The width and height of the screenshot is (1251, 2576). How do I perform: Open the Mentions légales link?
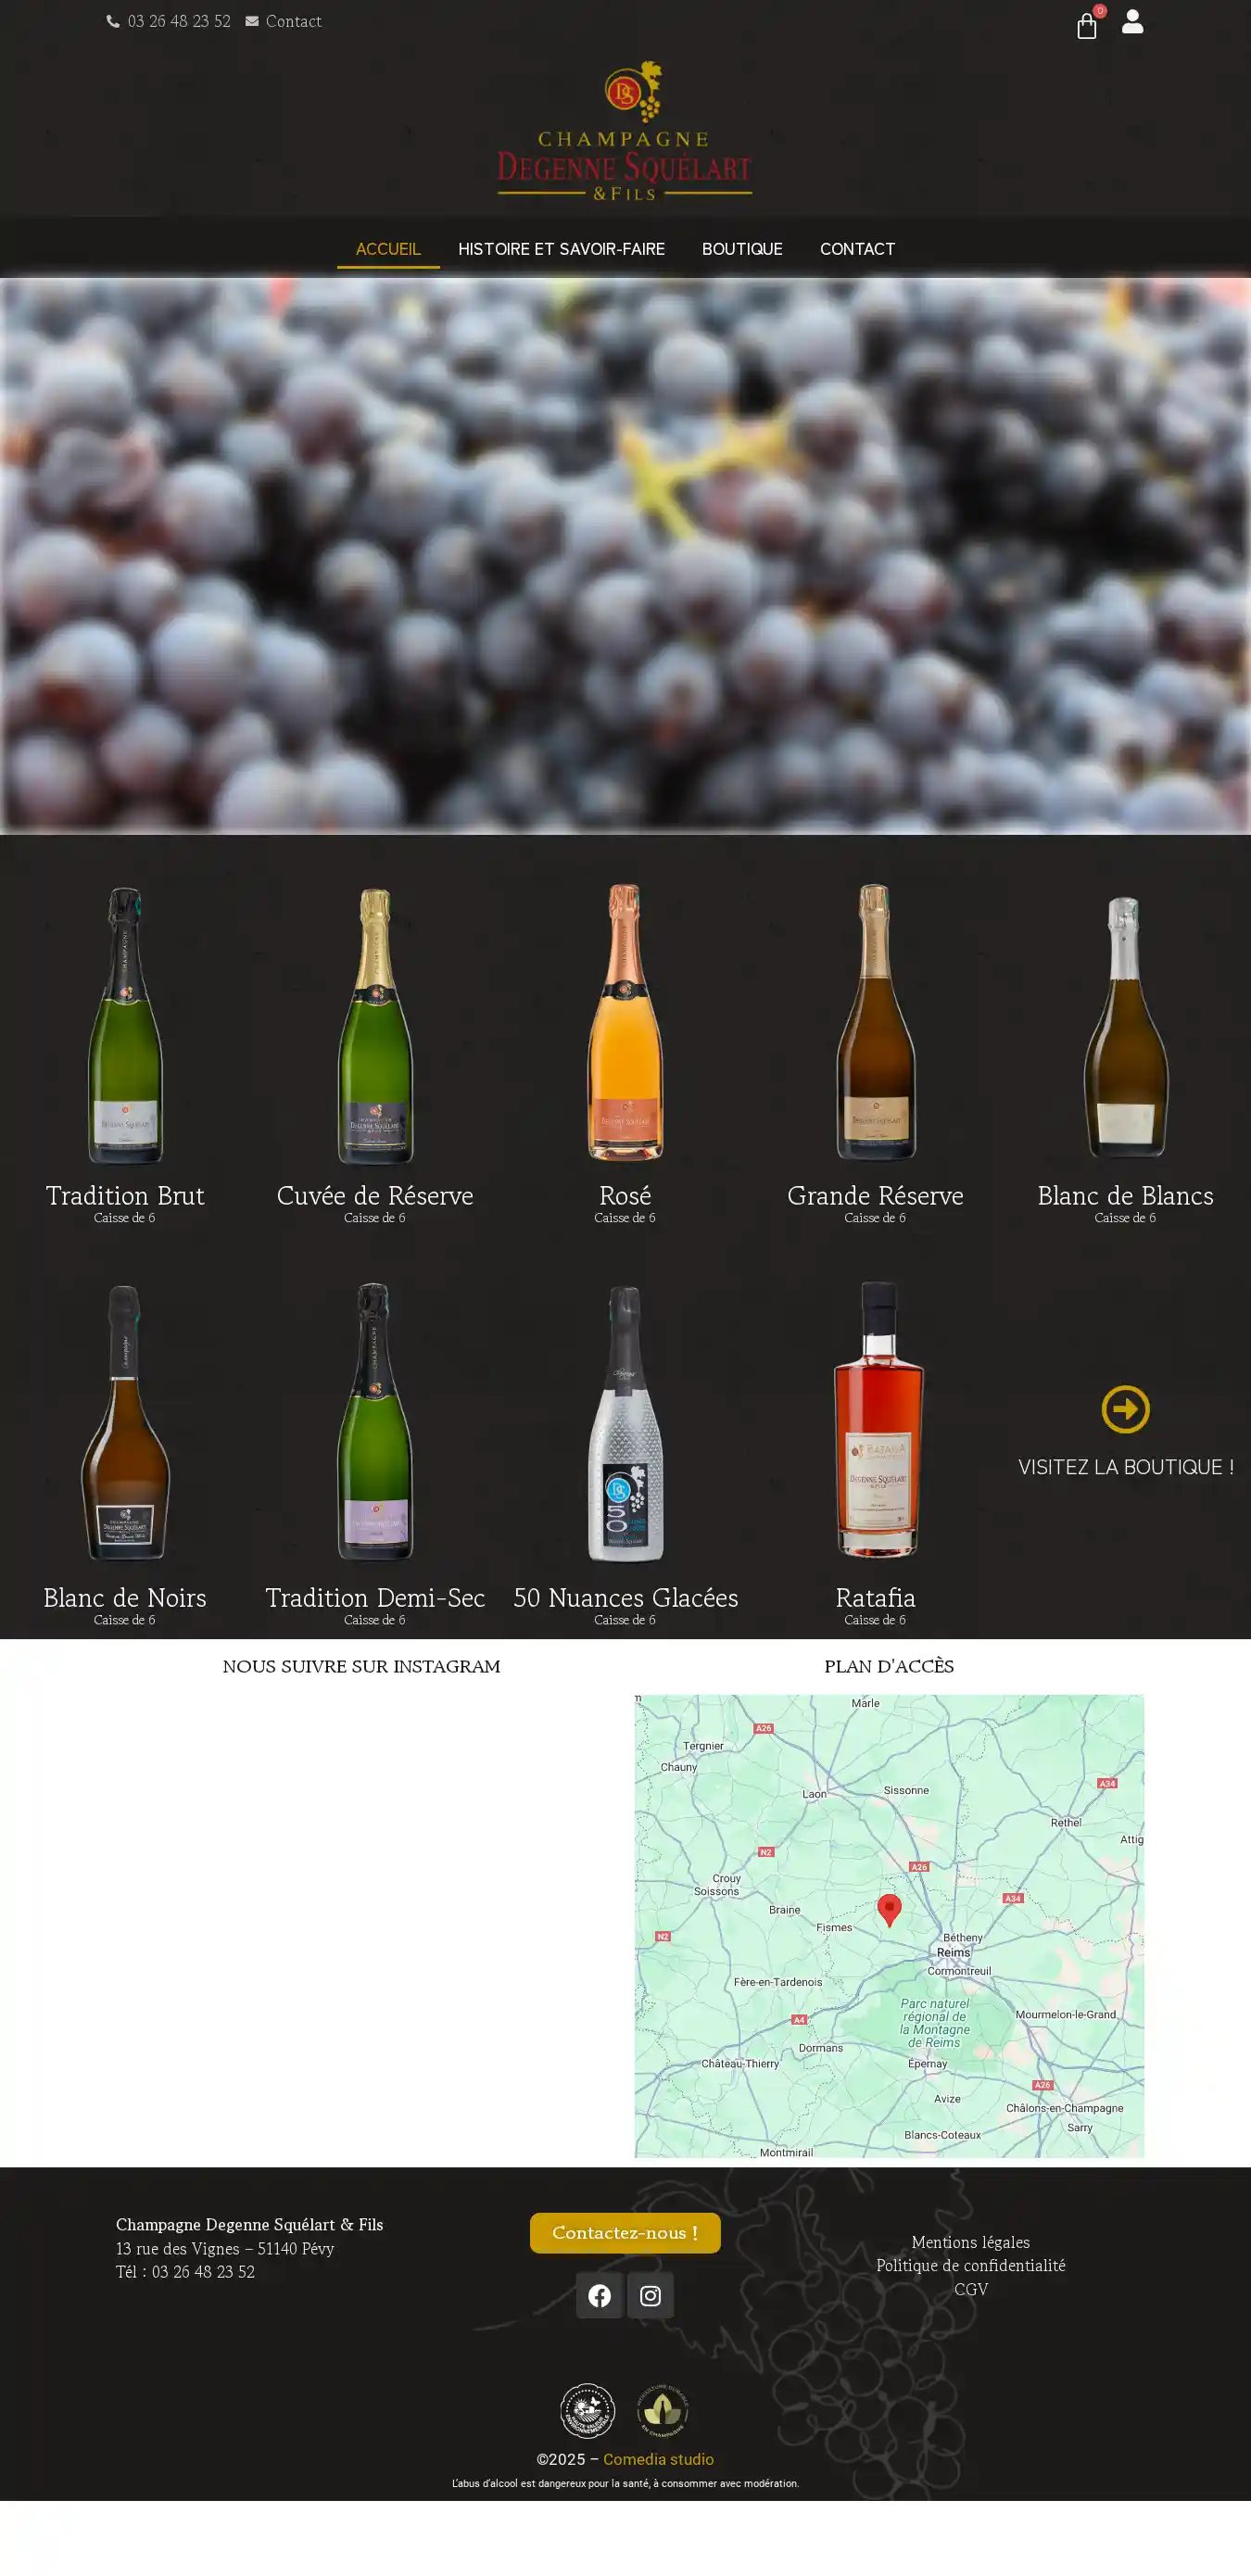970,2242
